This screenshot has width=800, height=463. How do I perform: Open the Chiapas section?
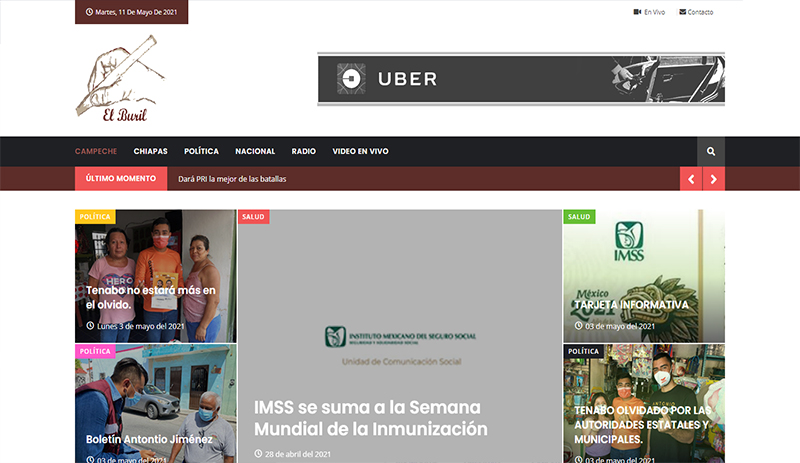click(x=151, y=151)
